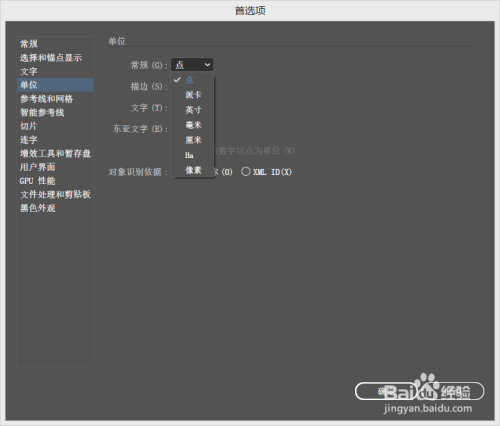Select 文件处理和剪贴板 category
This screenshot has height=426, width=500.
pos(55,194)
